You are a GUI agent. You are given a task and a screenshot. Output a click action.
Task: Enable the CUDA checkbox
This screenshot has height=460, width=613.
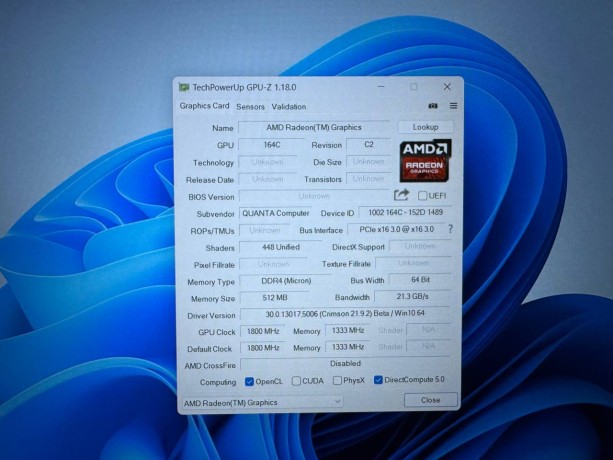pos(297,381)
